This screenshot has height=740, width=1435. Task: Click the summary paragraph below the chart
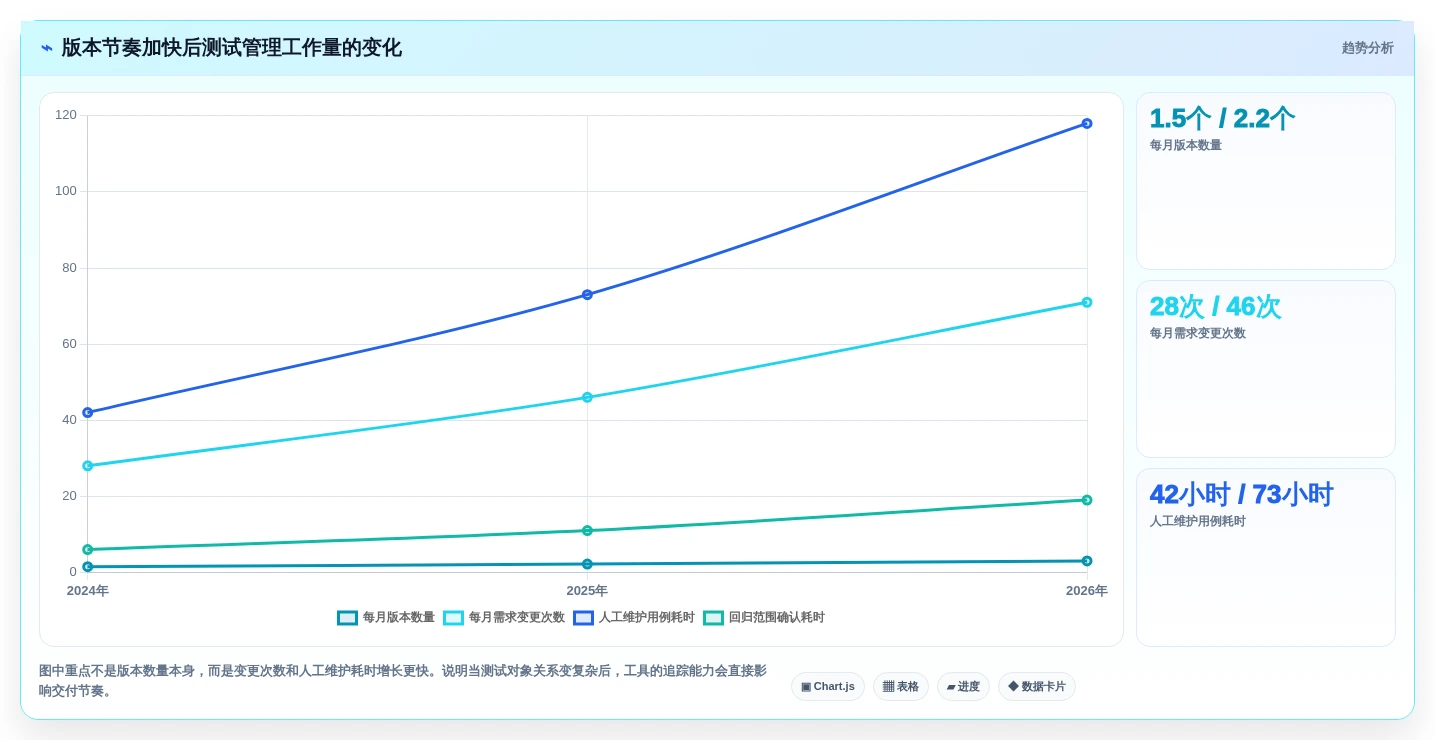click(403, 681)
